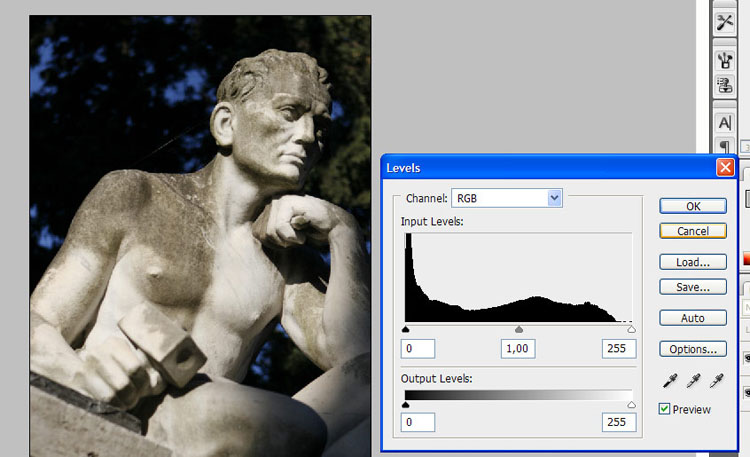Grab the input highlights white slider
Image resolution: width=750 pixels, height=457 pixels.
point(631,329)
